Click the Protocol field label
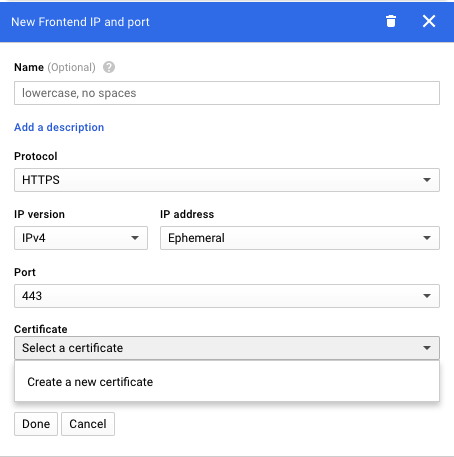 tap(36, 156)
